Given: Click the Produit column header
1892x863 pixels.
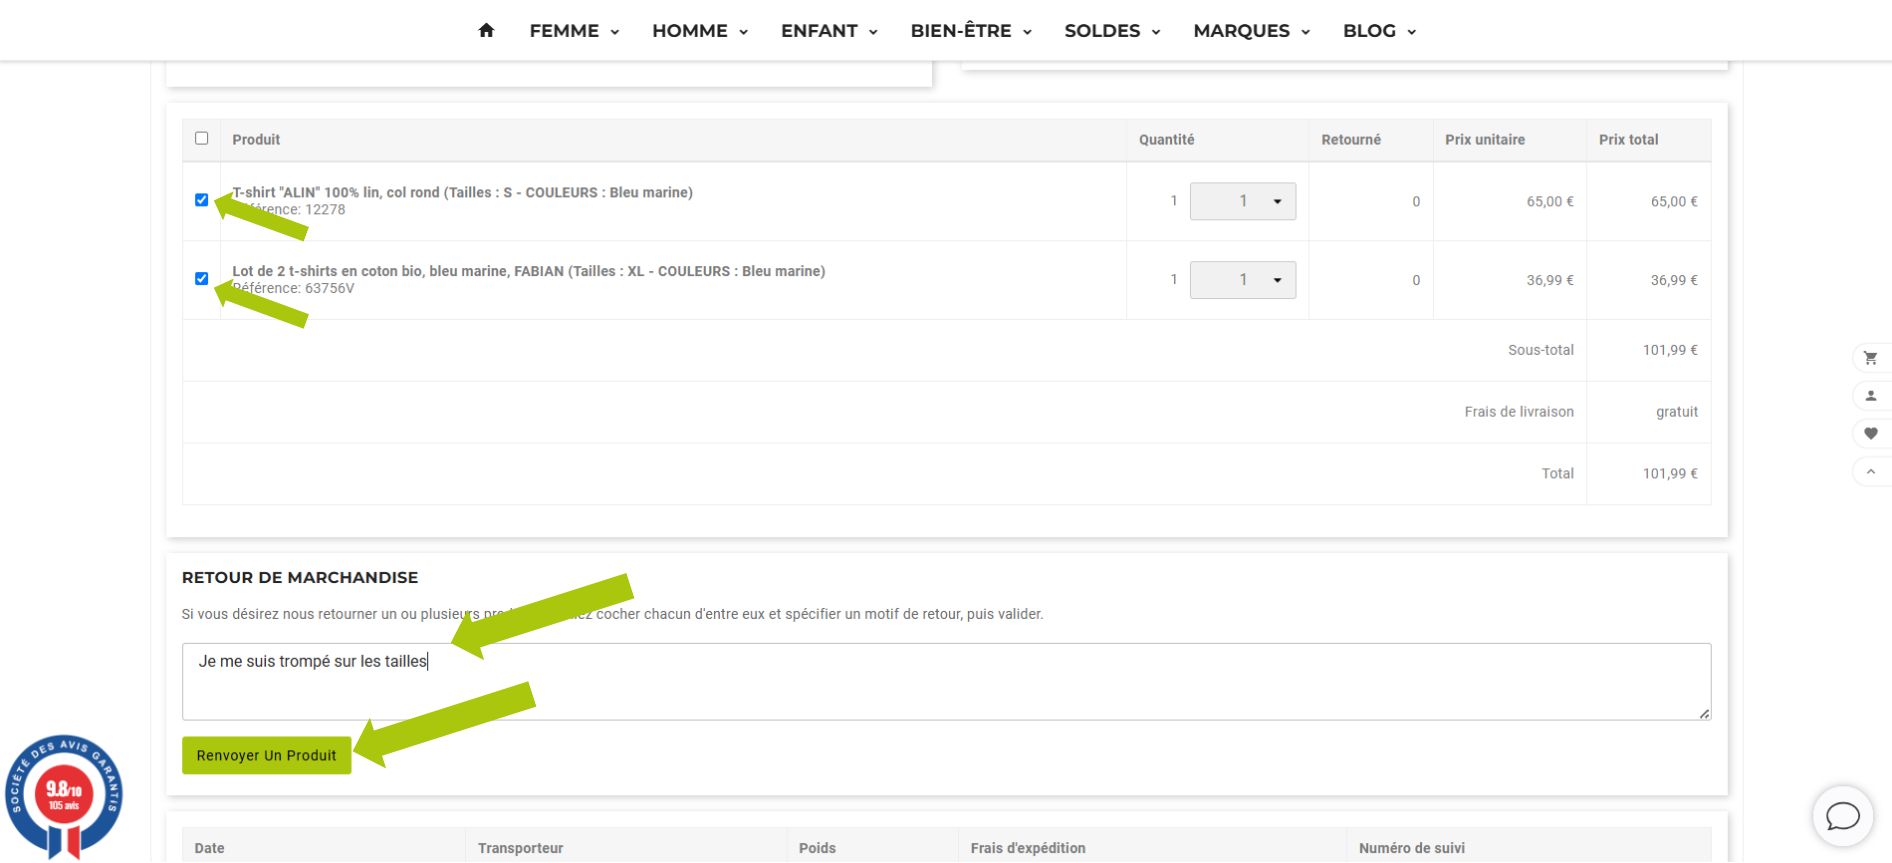Looking at the screenshot, I should [256, 140].
